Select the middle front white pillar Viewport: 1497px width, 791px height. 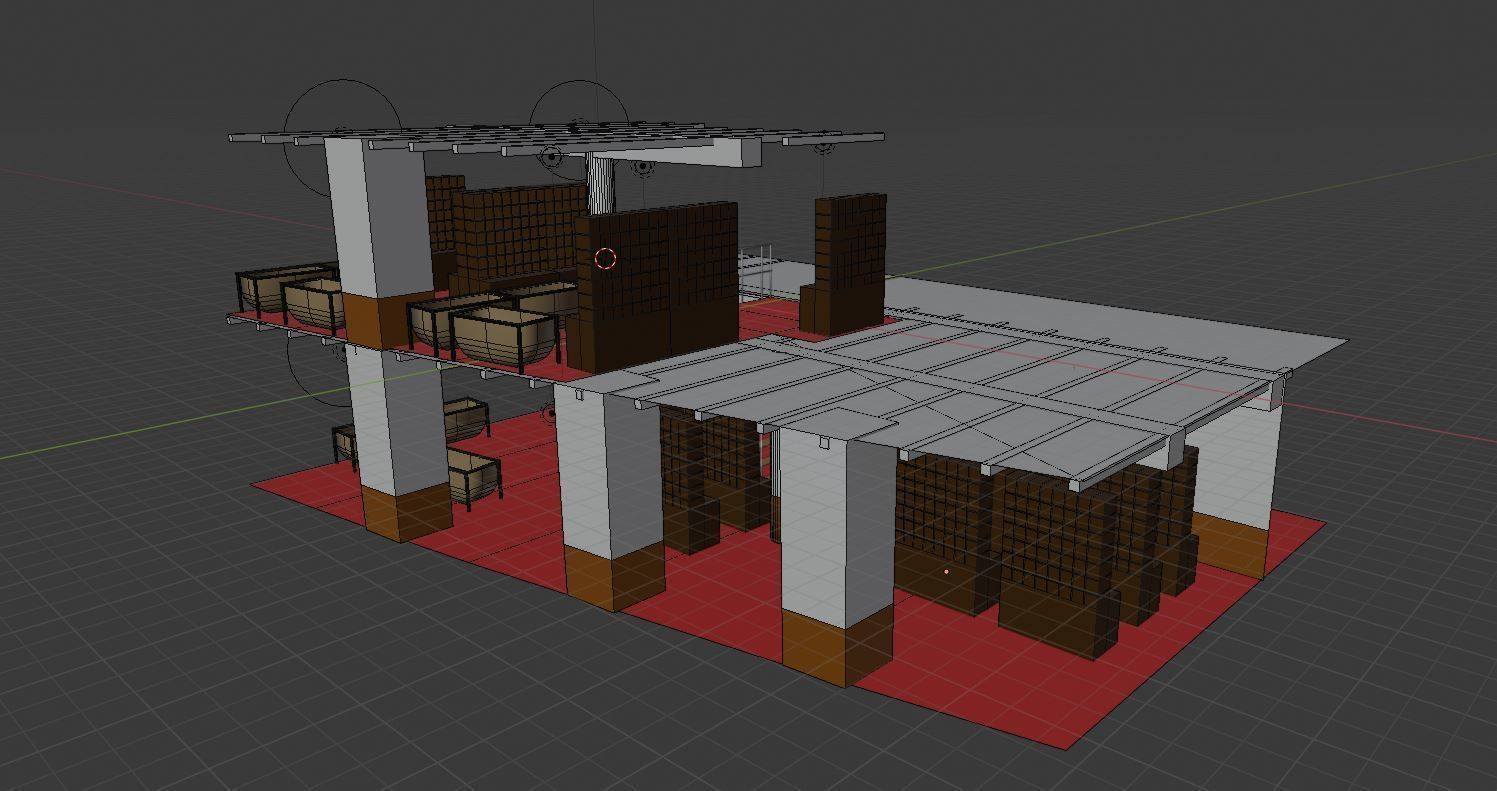point(612,496)
